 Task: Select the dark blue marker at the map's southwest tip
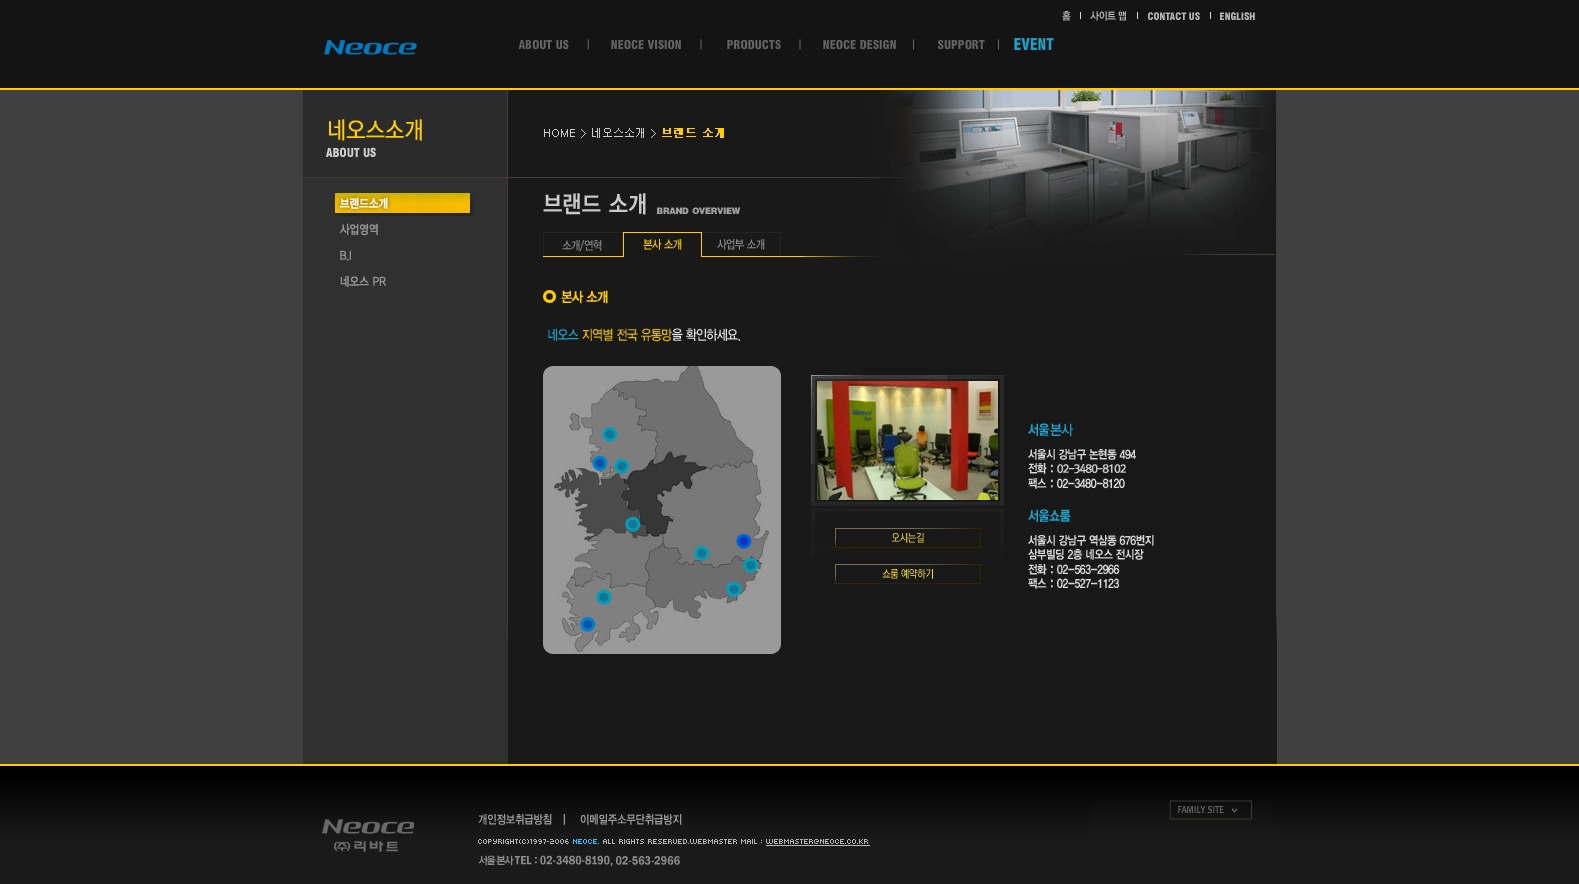(587, 624)
